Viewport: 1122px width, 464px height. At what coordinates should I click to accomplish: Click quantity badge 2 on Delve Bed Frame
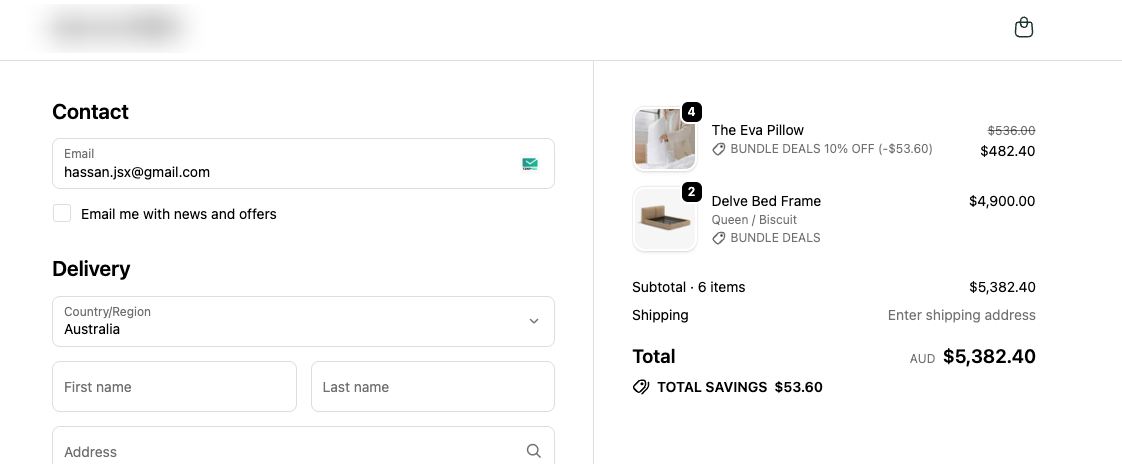(x=691, y=192)
